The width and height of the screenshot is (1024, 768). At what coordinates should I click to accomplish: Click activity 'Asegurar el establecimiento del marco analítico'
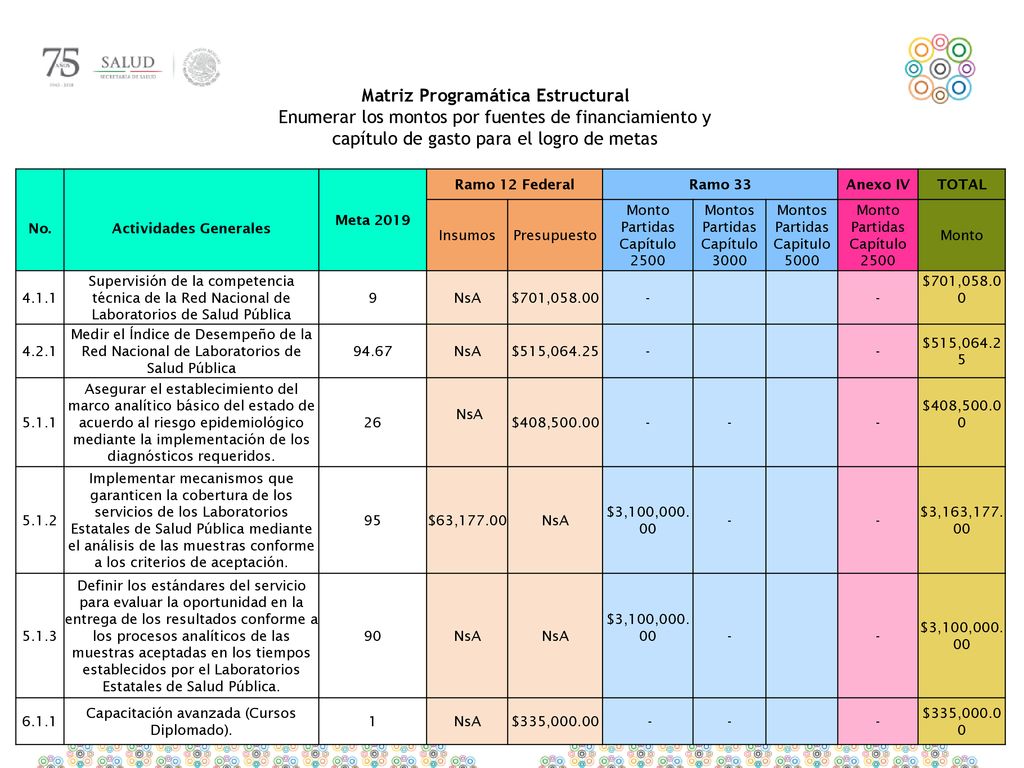(x=191, y=423)
